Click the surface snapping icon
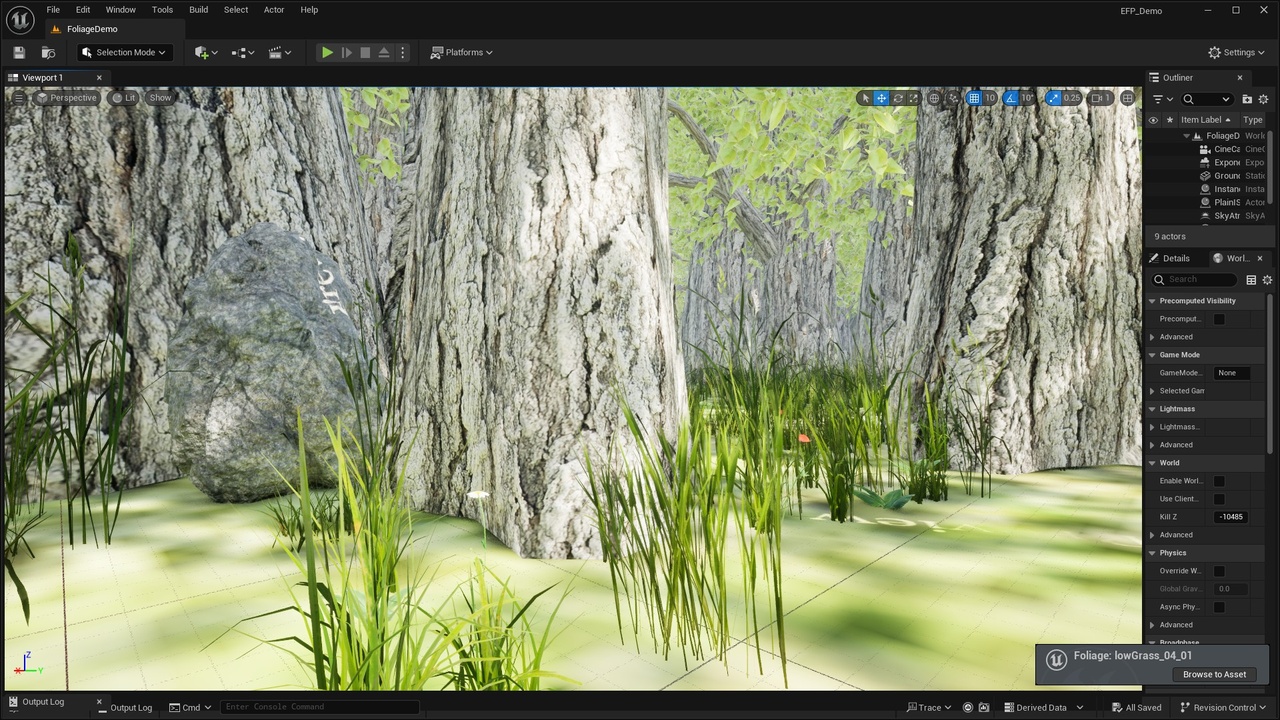Image resolution: width=1280 pixels, height=720 pixels. coord(951,98)
